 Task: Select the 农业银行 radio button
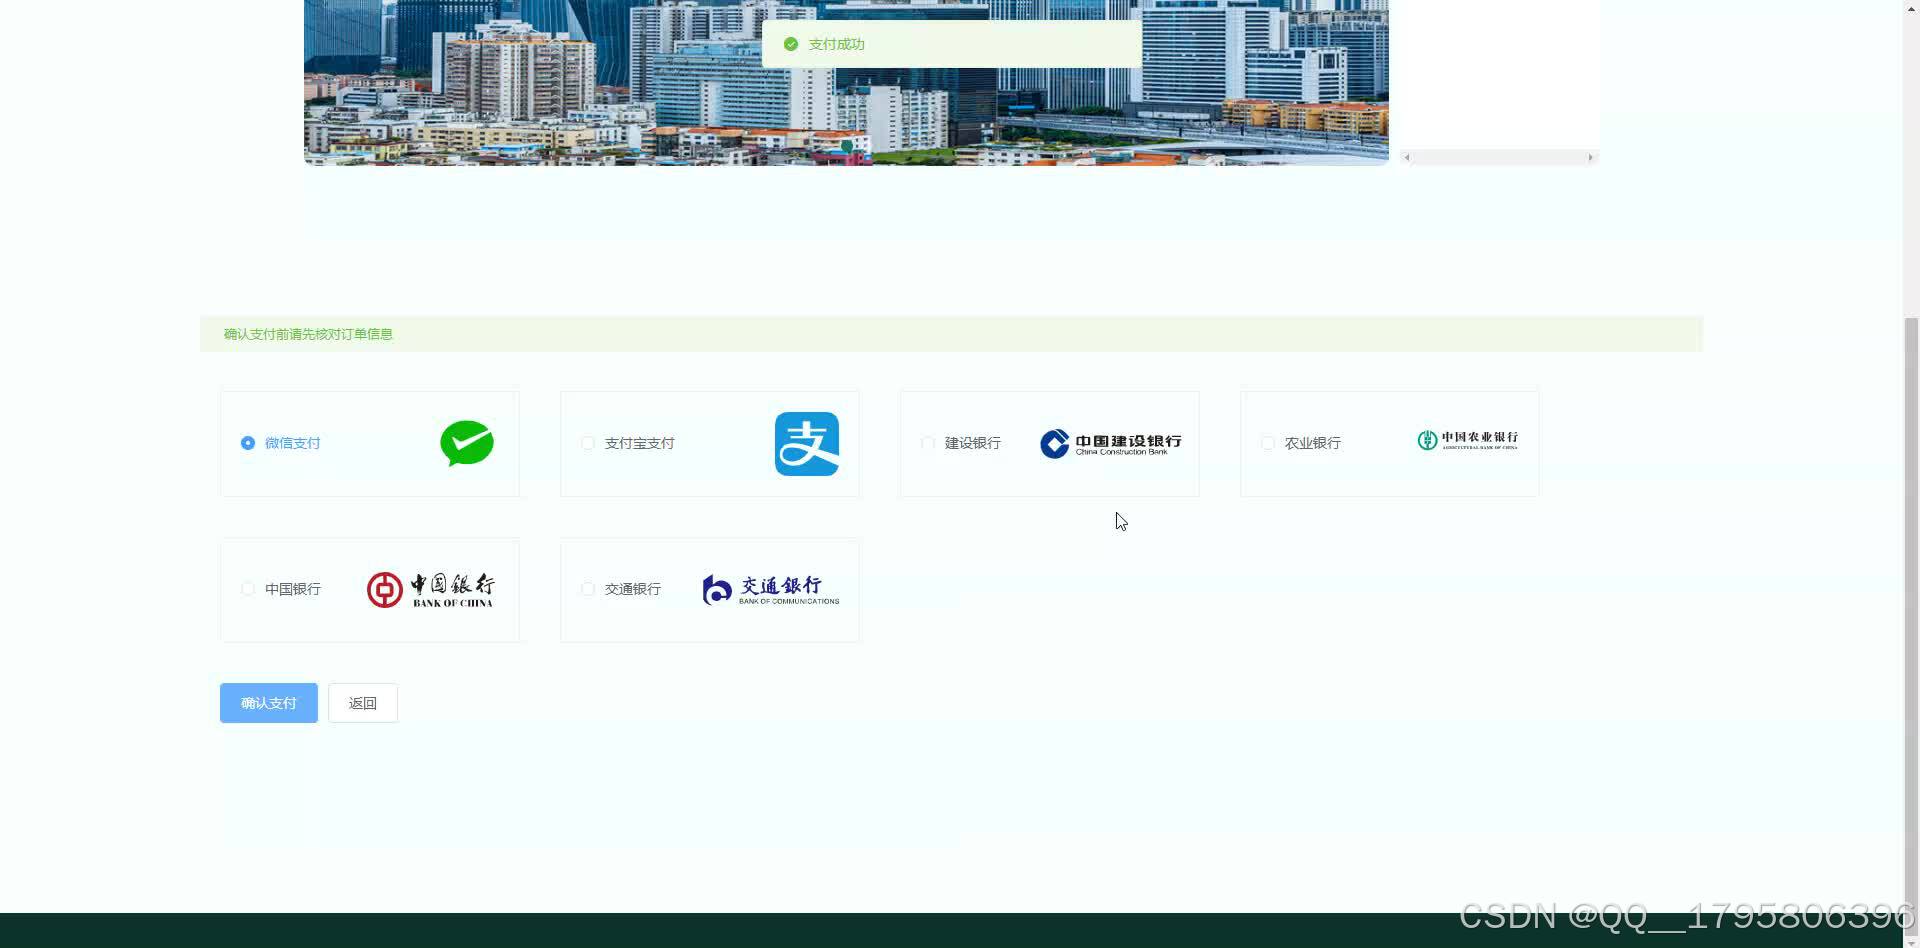pos(1268,443)
